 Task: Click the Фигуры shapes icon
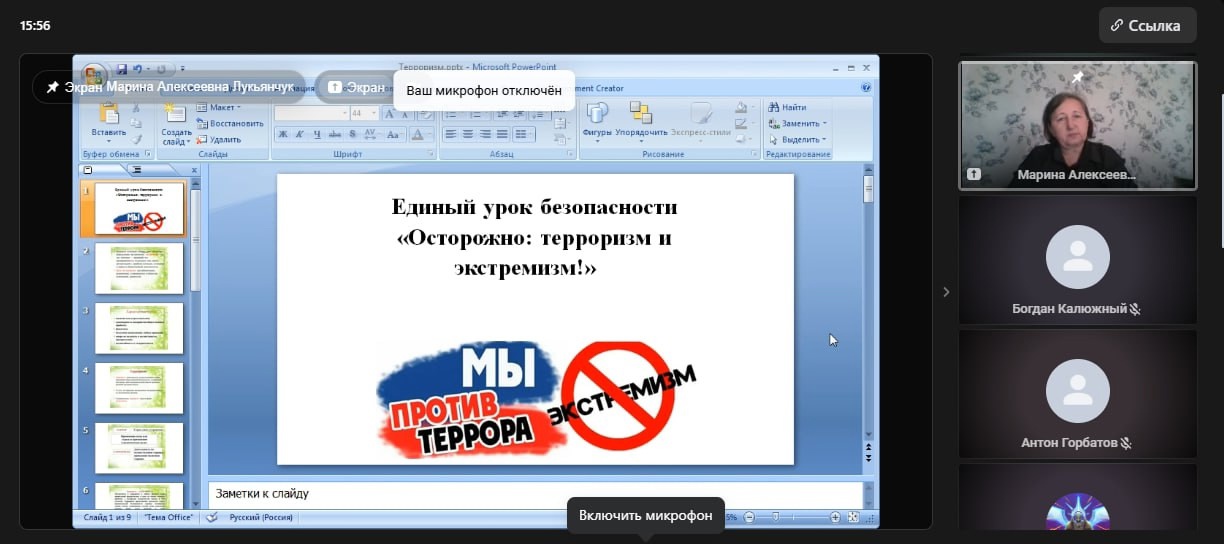tap(598, 113)
